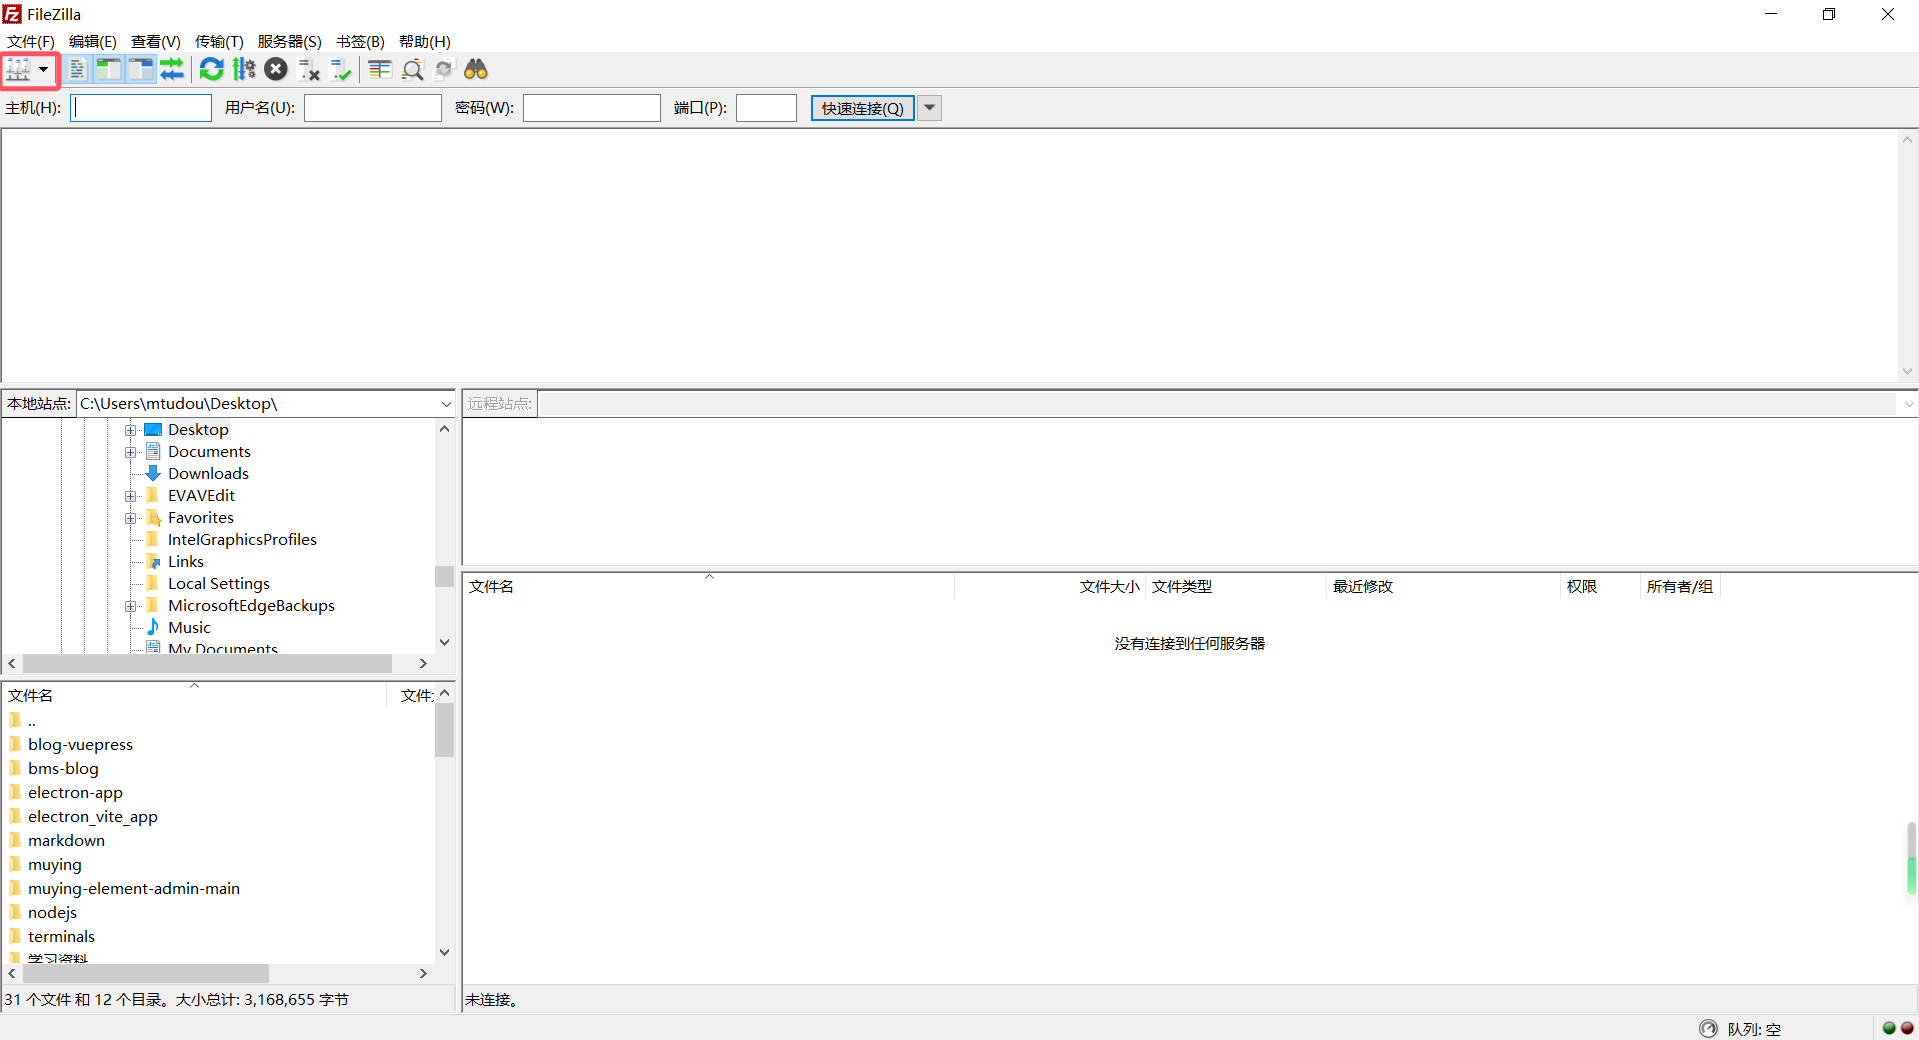The width and height of the screenshot is (1919, 1040).
Task: Select the terminals folder
Action: click(61, 937)
